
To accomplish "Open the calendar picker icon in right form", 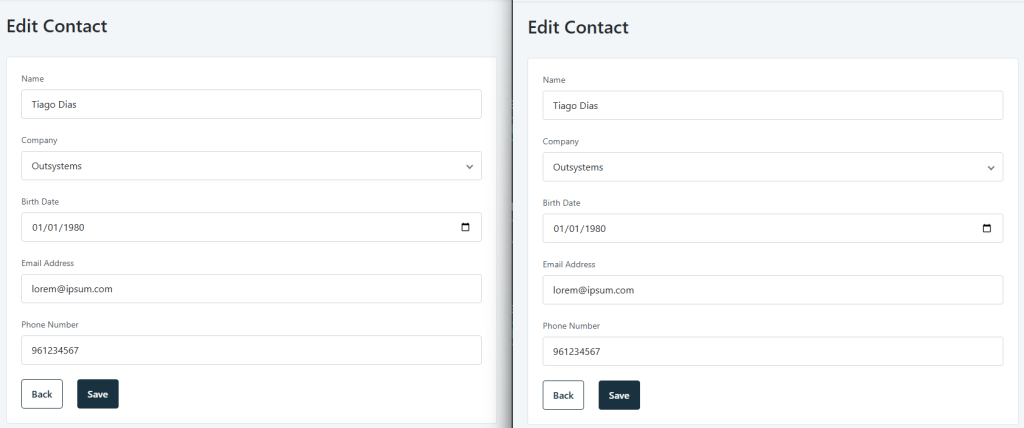I will coord(987,229).
